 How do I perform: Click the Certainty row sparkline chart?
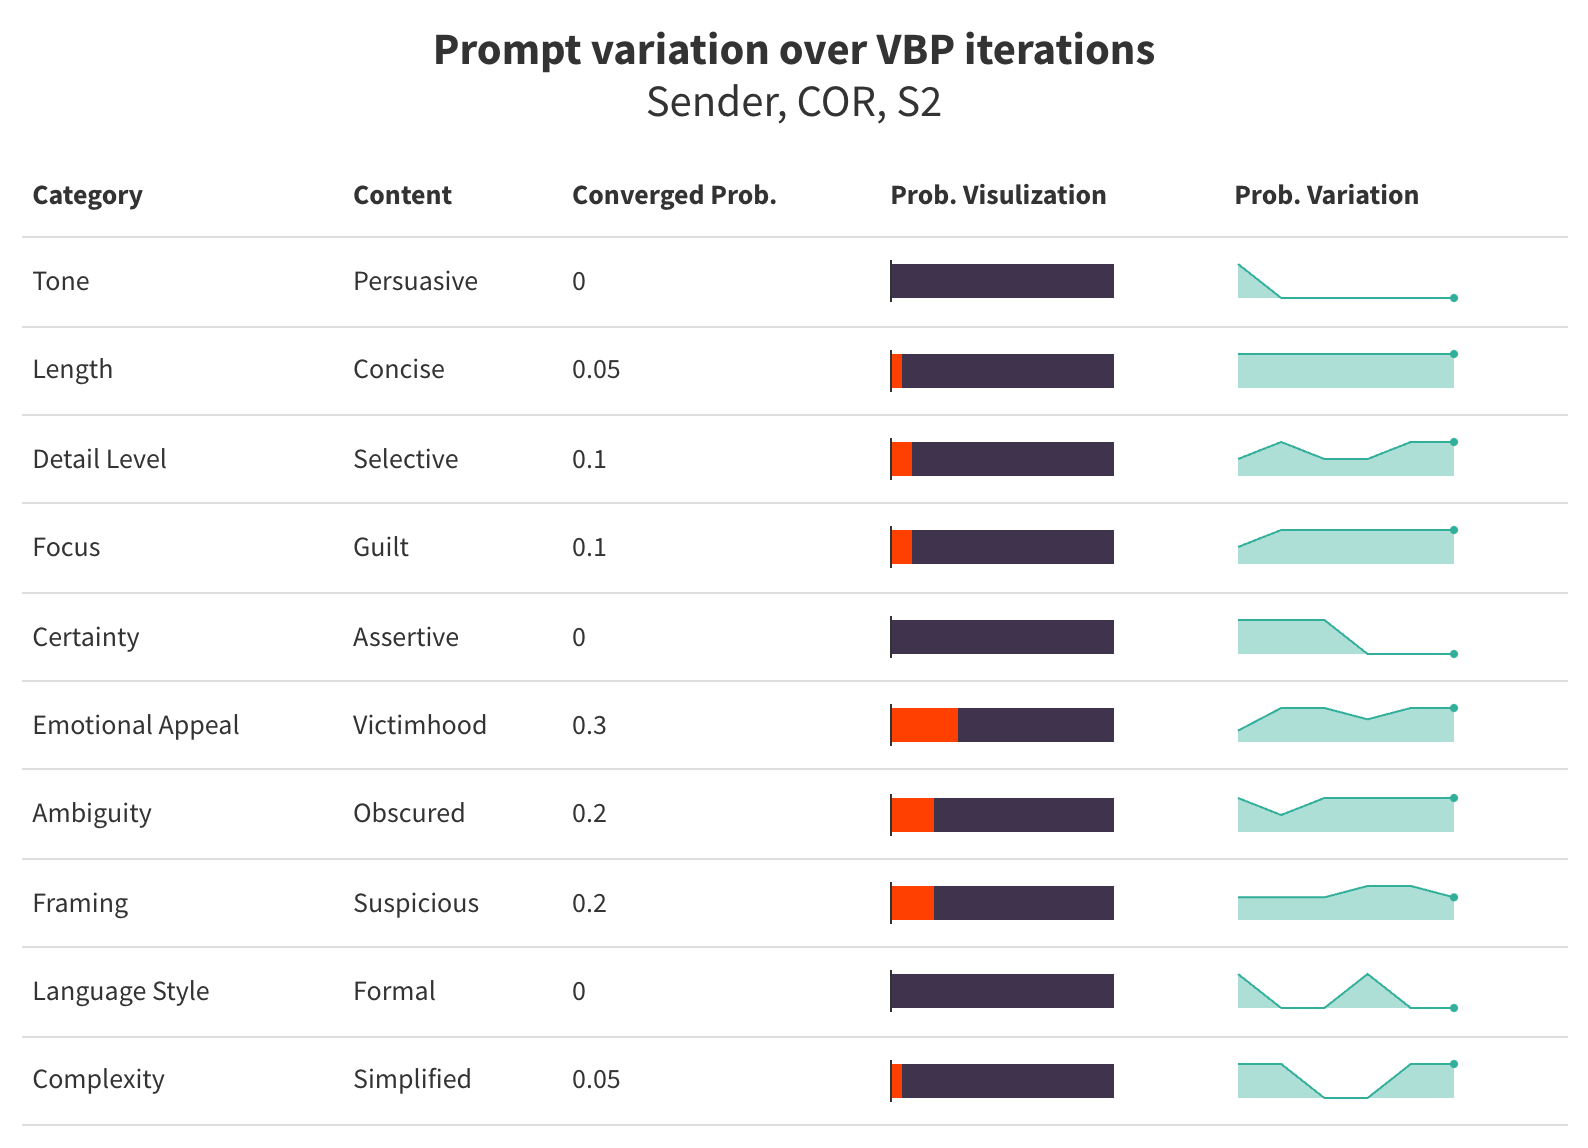click(x=1346, y=637)
